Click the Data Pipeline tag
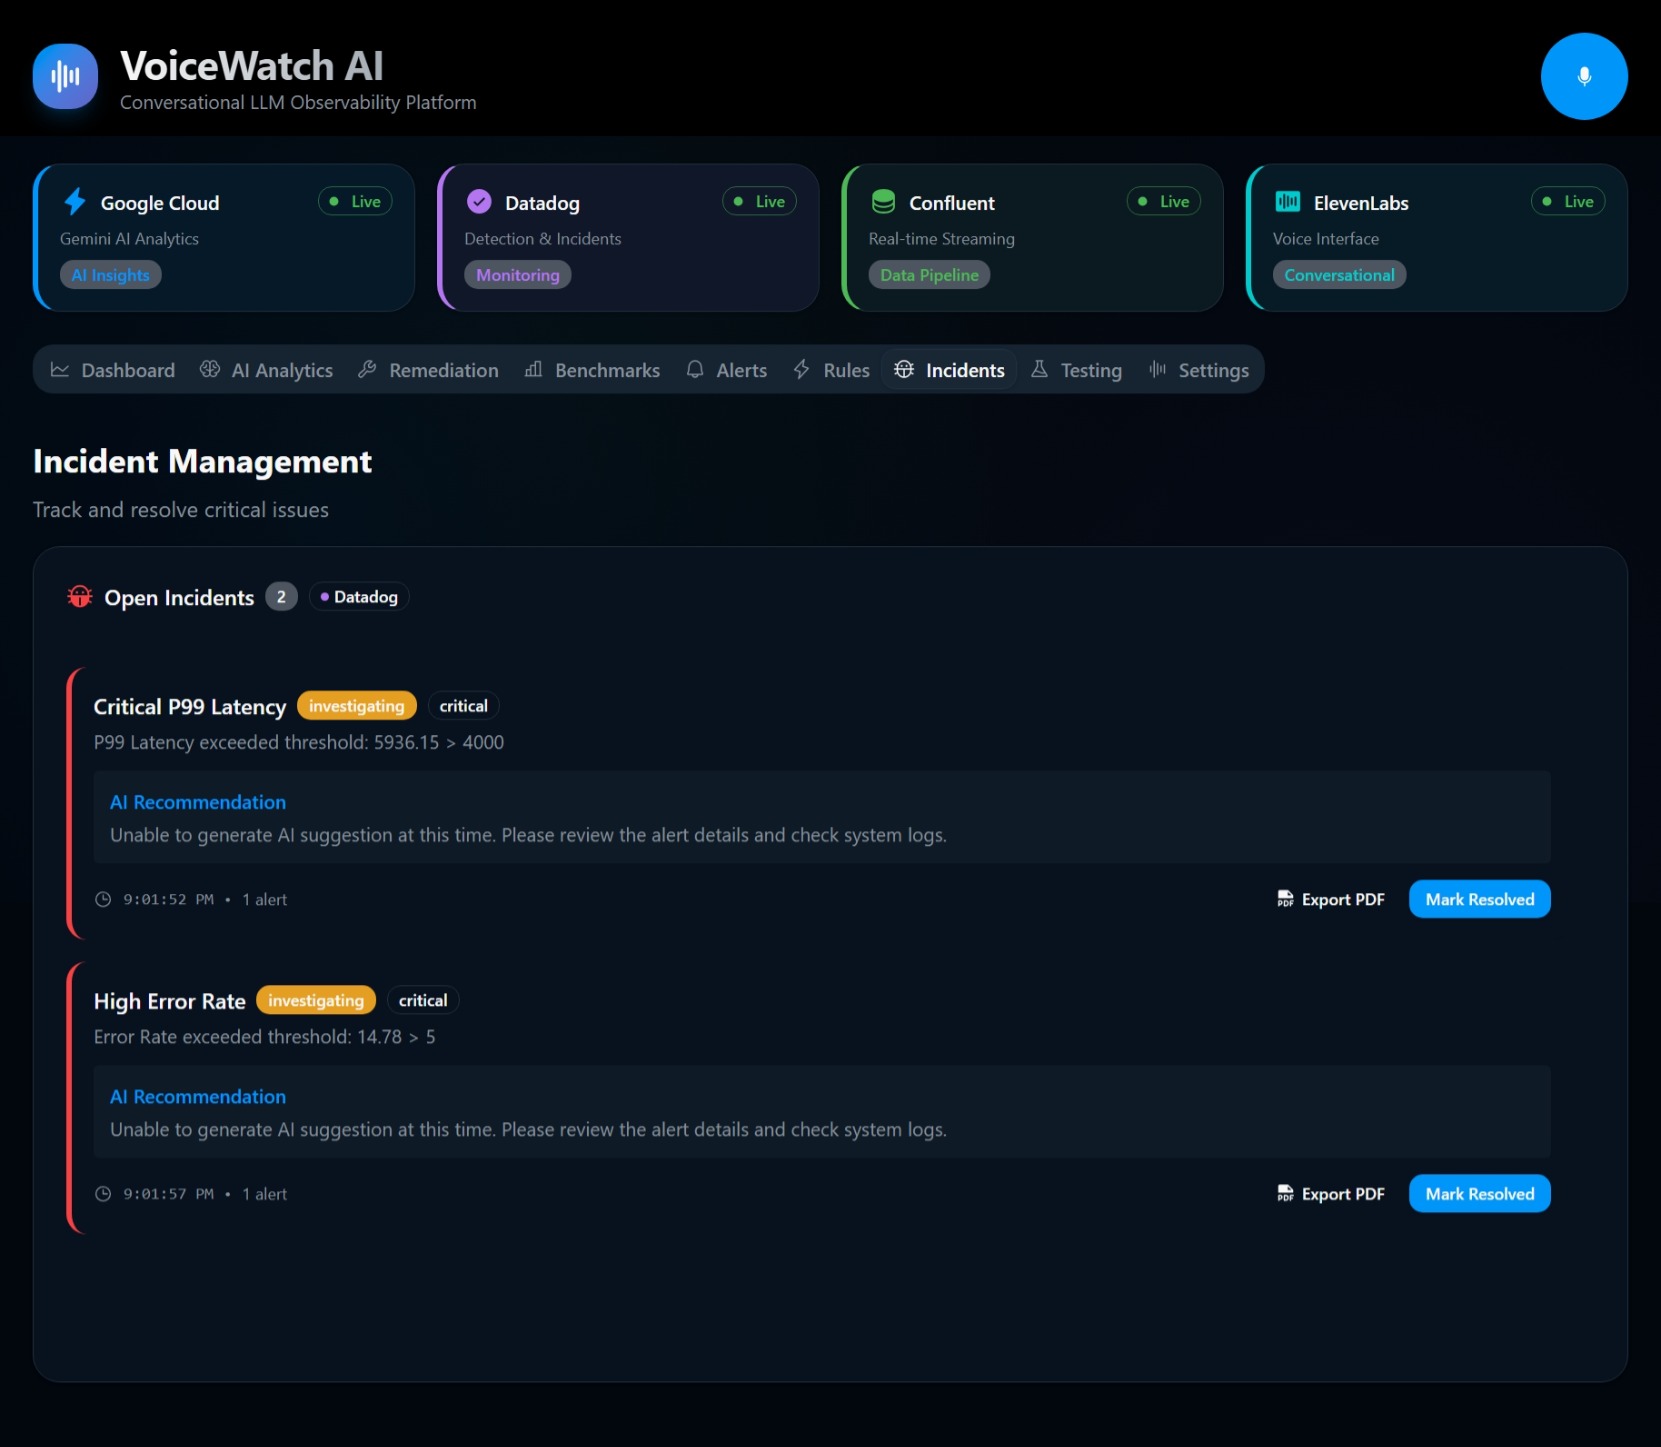The height and width of the screenshot is (1447, 1661). click(x=929, y=275)
